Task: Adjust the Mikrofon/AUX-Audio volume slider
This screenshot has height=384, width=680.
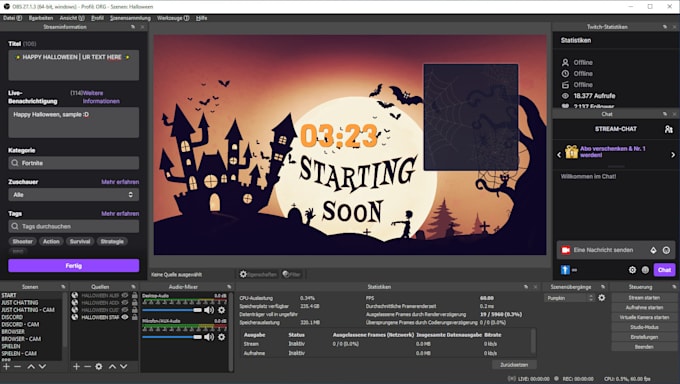Action: coord(172,337)
